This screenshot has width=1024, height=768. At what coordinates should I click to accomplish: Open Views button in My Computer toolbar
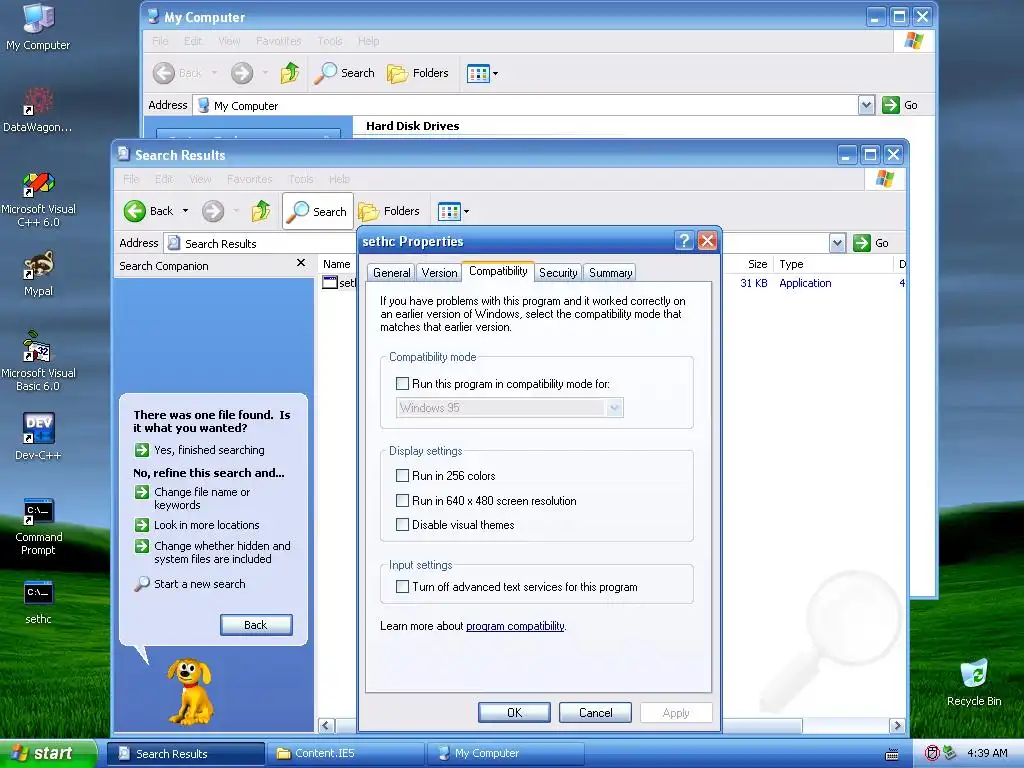483,73
